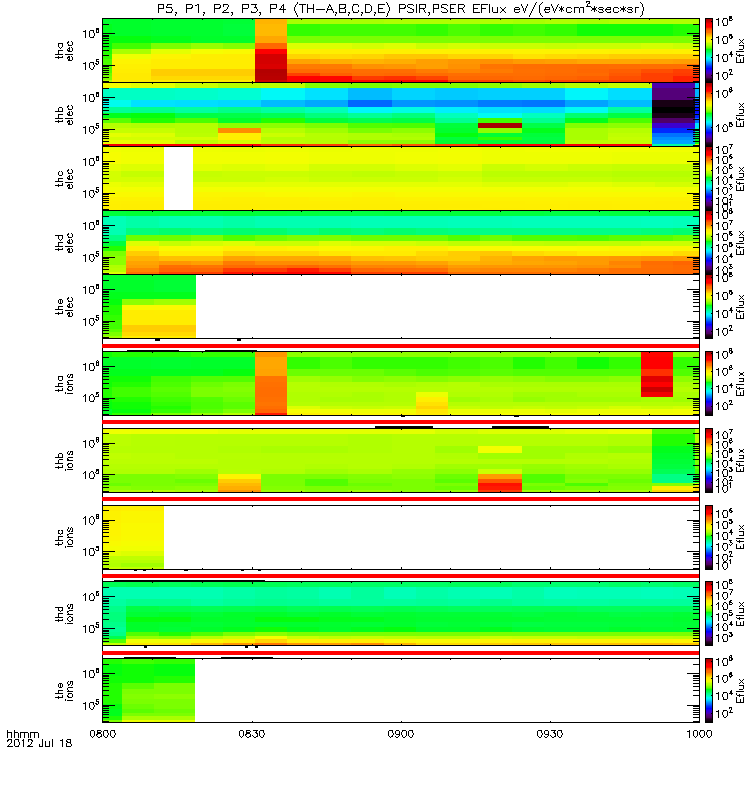The height and width of the screenshot is (800, 750).
Task: Click the white data gap in thc elec
Action: [x=179, y=179]
